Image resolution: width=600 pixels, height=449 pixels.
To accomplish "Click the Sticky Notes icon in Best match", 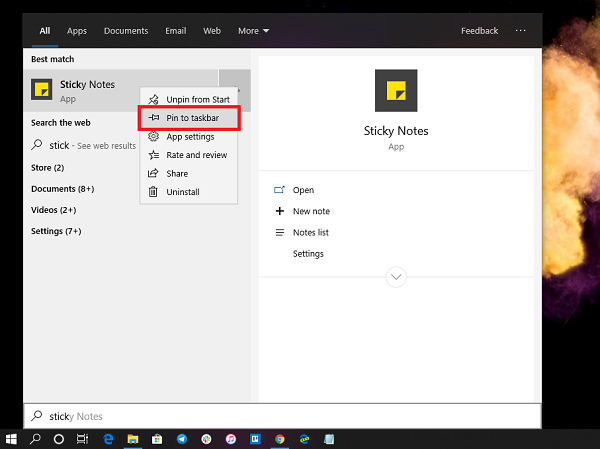I will pyautogui.click(x=42, y=91).
